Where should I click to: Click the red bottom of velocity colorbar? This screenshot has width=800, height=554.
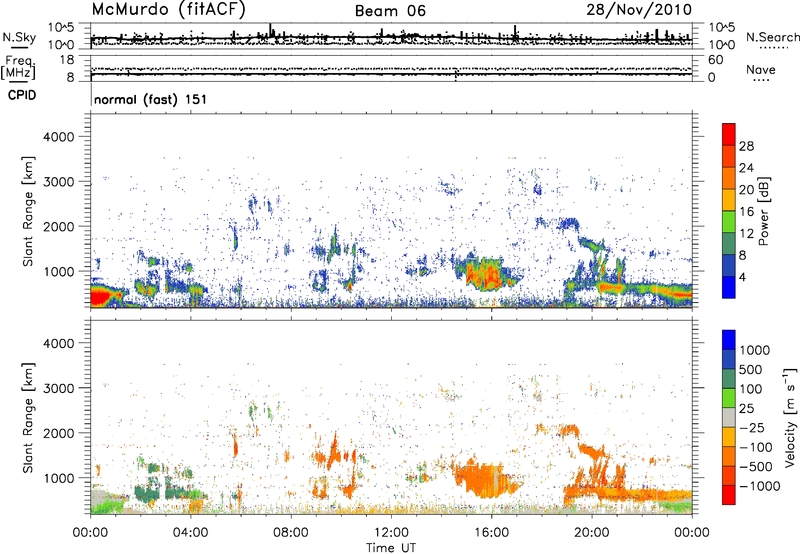[x=729, y=495]
